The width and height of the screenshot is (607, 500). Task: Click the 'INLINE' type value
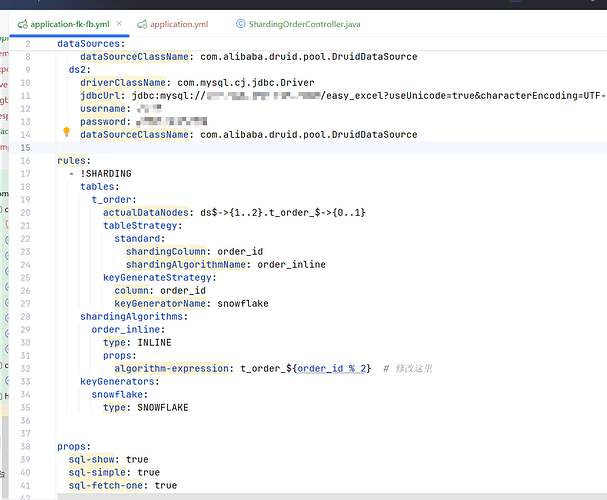[x=154, y=343]
